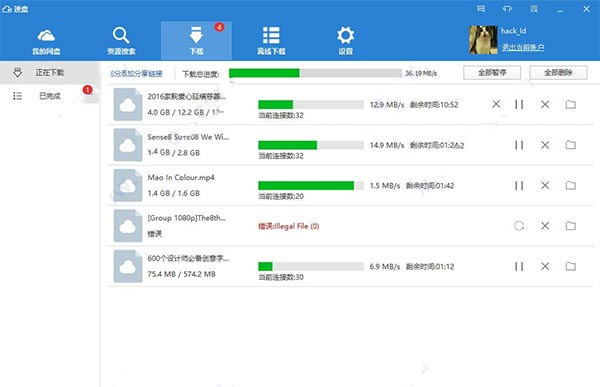Click the 当前连接数:20 connection count

pyautogui.click(x=281, y=196)
